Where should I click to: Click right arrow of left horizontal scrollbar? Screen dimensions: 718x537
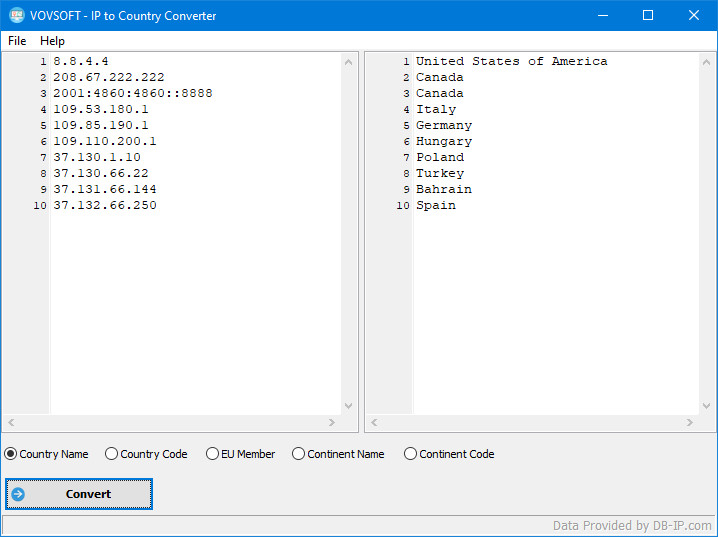point(332,422)
